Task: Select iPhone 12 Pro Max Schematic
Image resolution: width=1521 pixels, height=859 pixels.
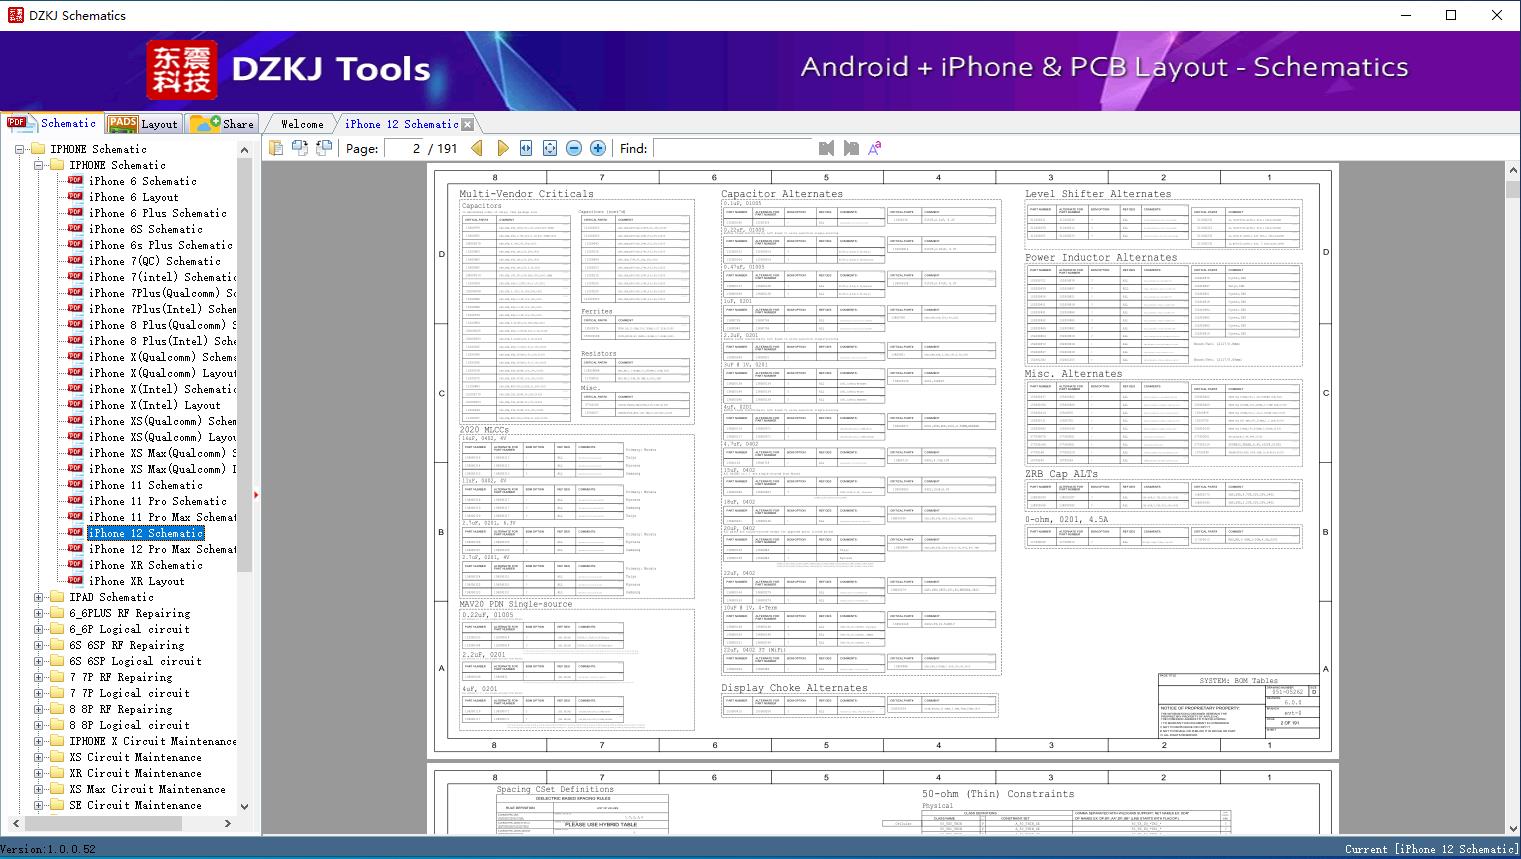Action: click(162, 549)
